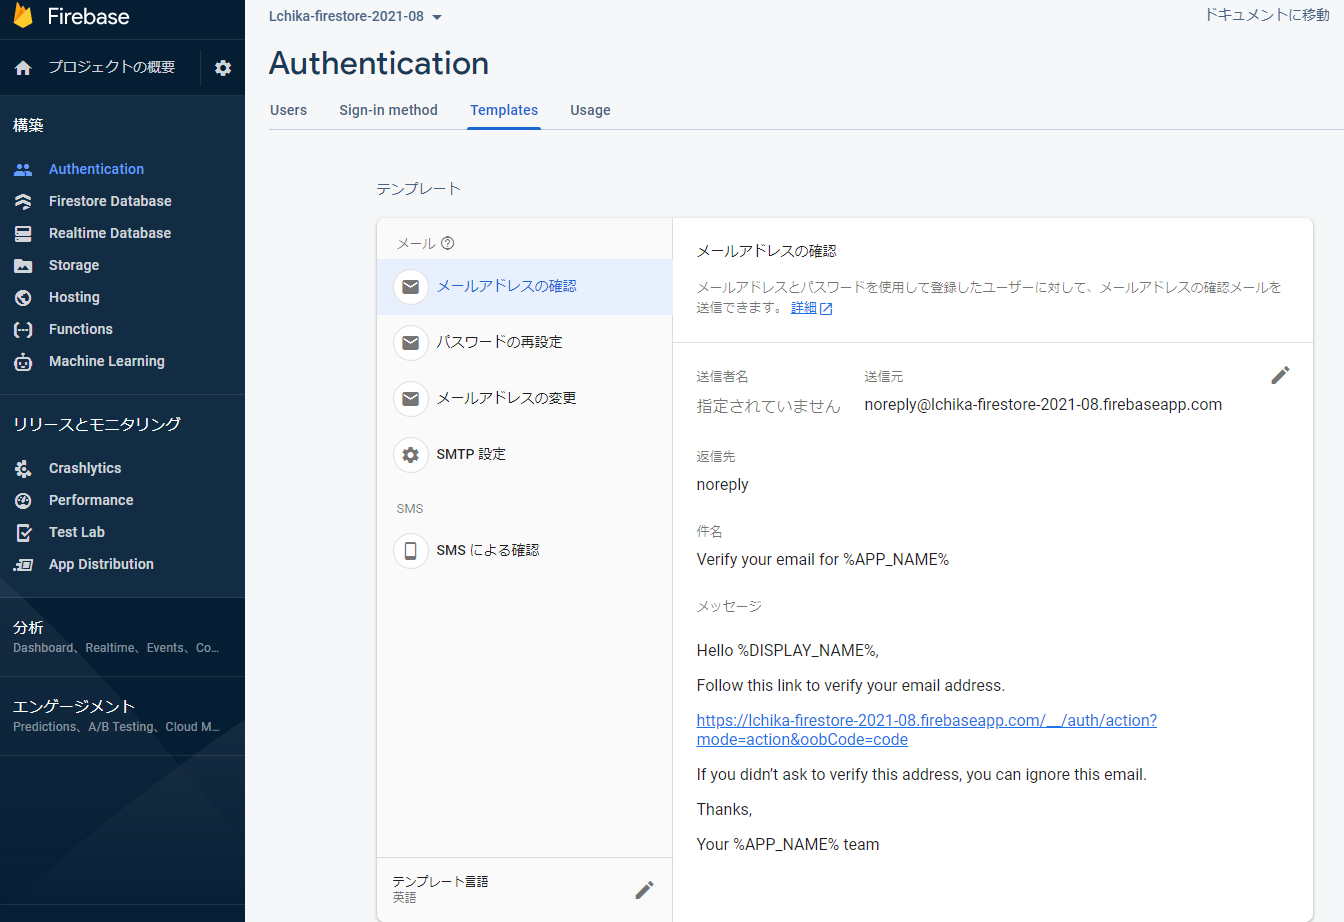The height and width of the screenshot is (922, 1344).
Task: Open Test Lab in sidebar
Action: [x=77, y=533]
